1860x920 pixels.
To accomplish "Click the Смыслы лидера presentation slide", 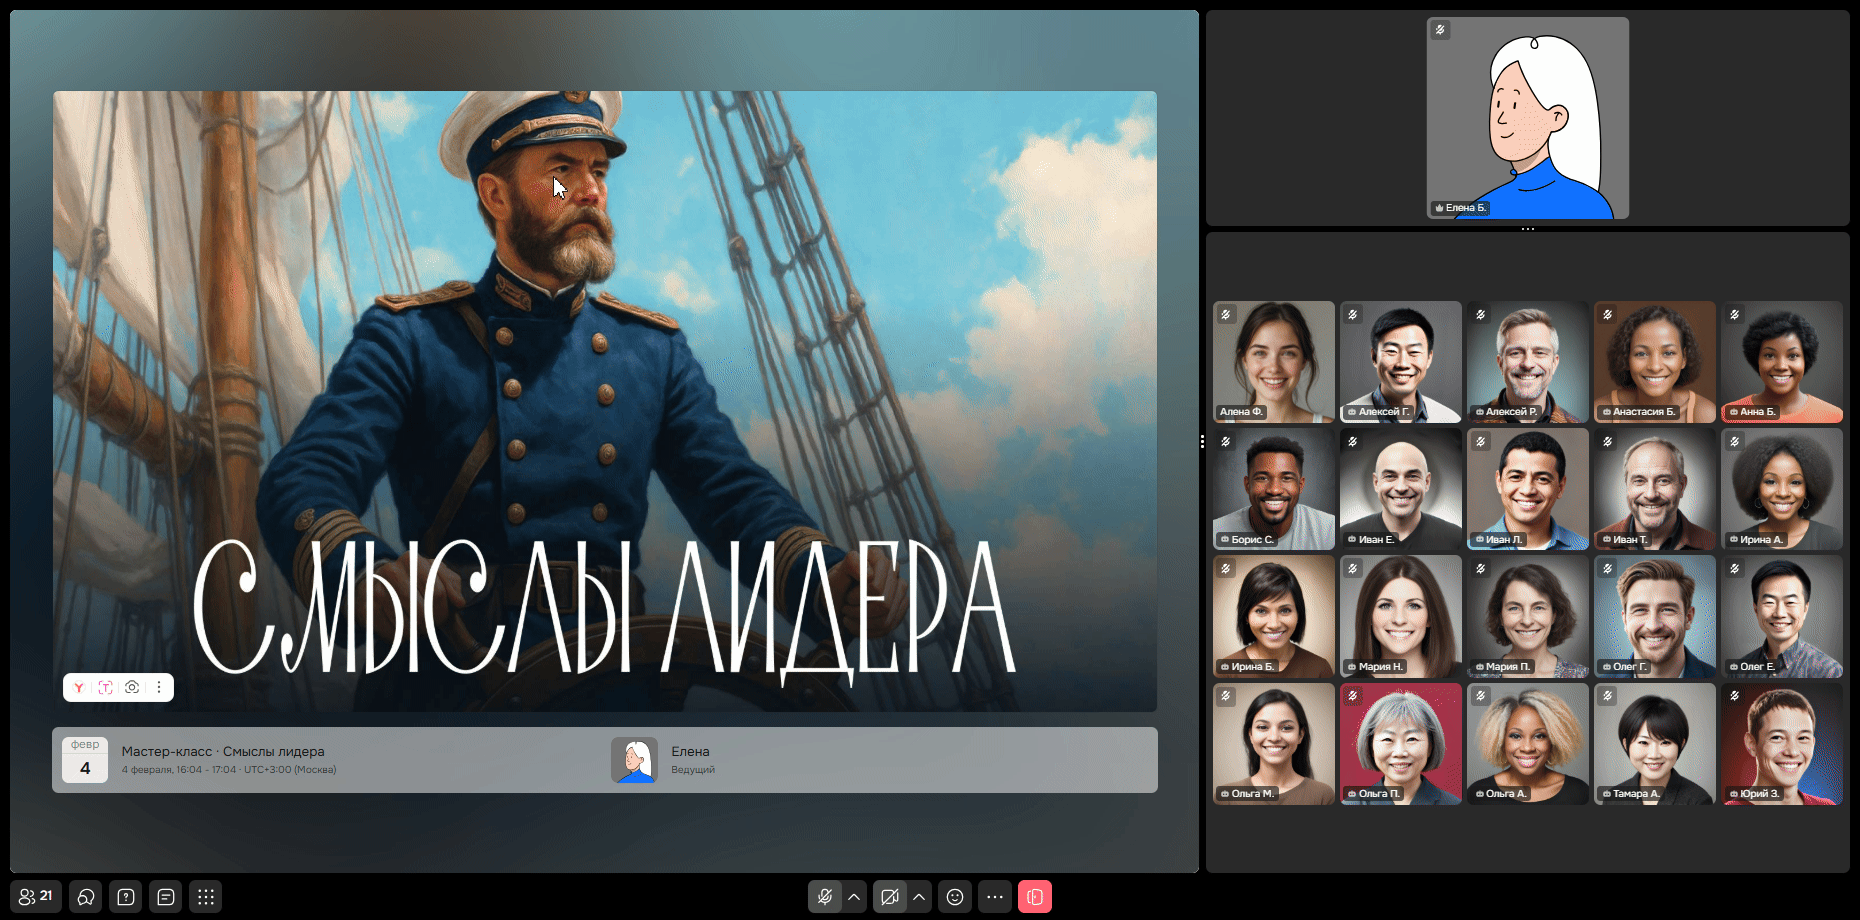I will pyautogui.click(x=605, y=401).
